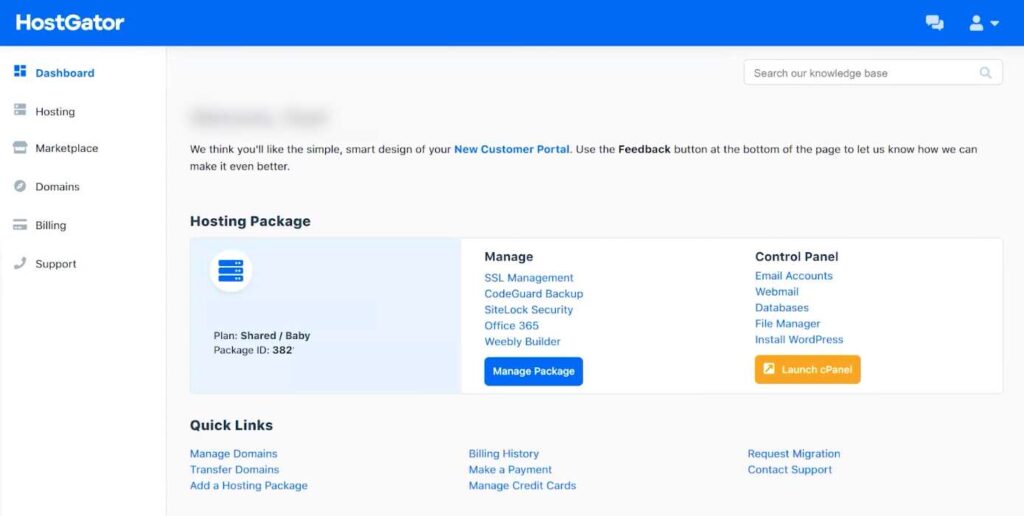Open SiteLock Security link
Screen dimensions: 1024x516
[x=528, y=310]
